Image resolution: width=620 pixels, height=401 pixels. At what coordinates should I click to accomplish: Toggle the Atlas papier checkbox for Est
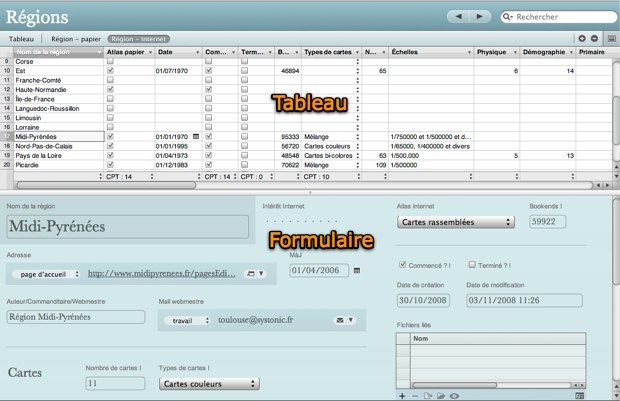[110, 70]
